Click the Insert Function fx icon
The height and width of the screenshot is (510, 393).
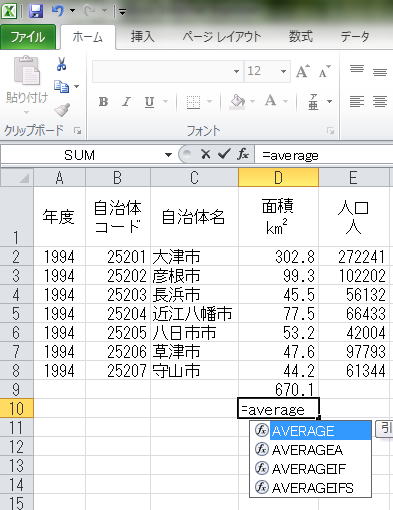243,154
